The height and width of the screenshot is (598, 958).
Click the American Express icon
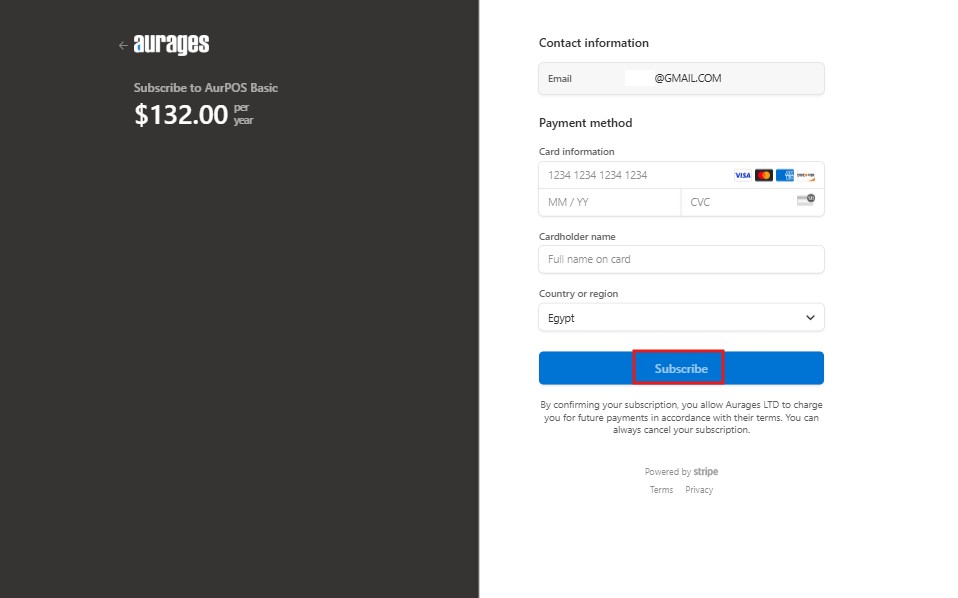784,175
